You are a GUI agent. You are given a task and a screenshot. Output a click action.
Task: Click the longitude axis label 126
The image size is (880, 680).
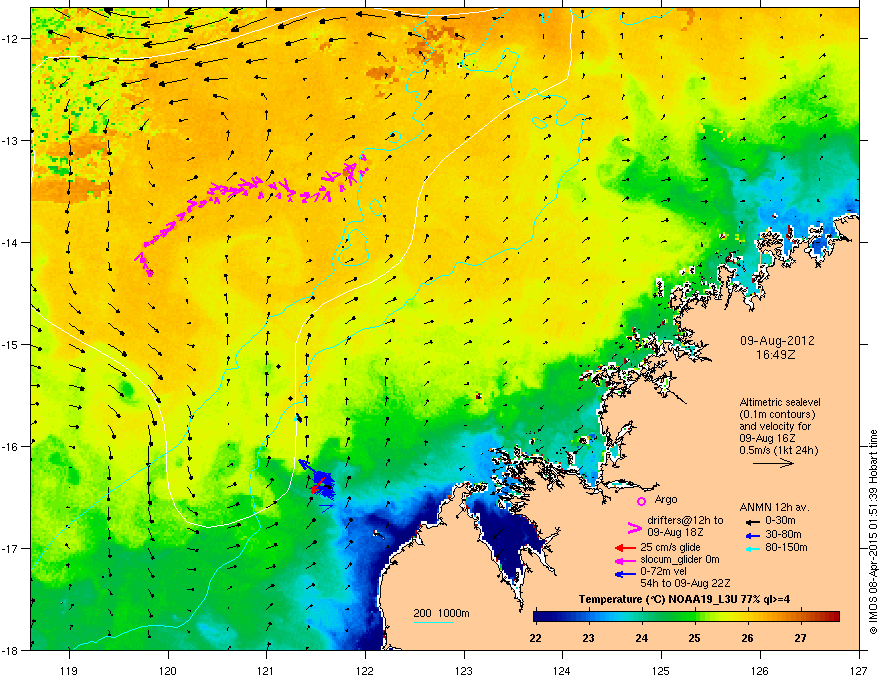(x=760, y=671)
